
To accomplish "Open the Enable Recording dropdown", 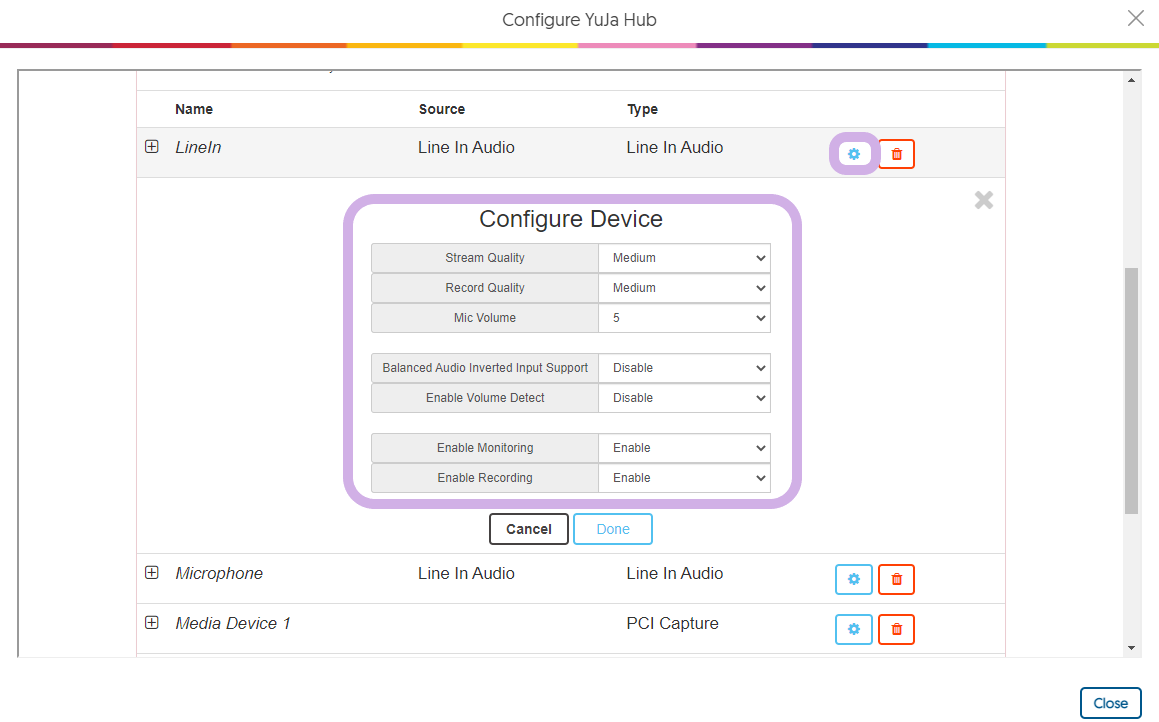I will [x=685, y=478].
